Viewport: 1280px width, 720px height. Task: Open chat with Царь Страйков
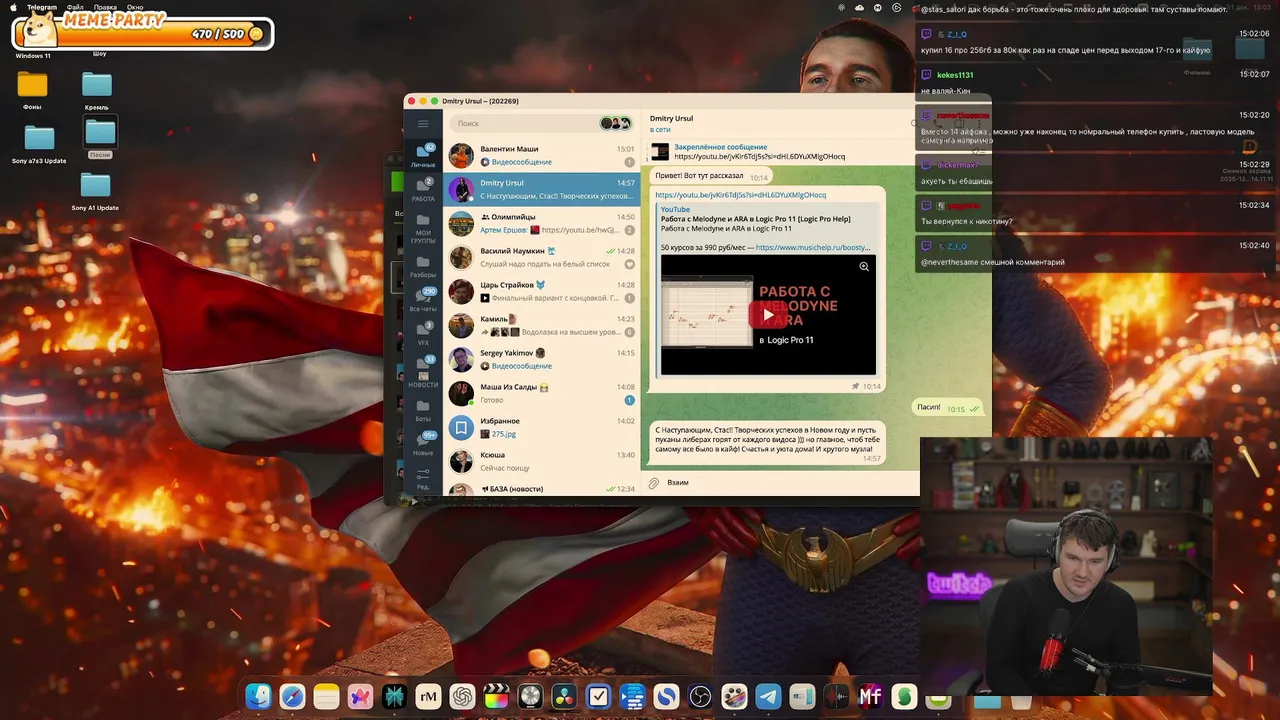pos(542,291)
